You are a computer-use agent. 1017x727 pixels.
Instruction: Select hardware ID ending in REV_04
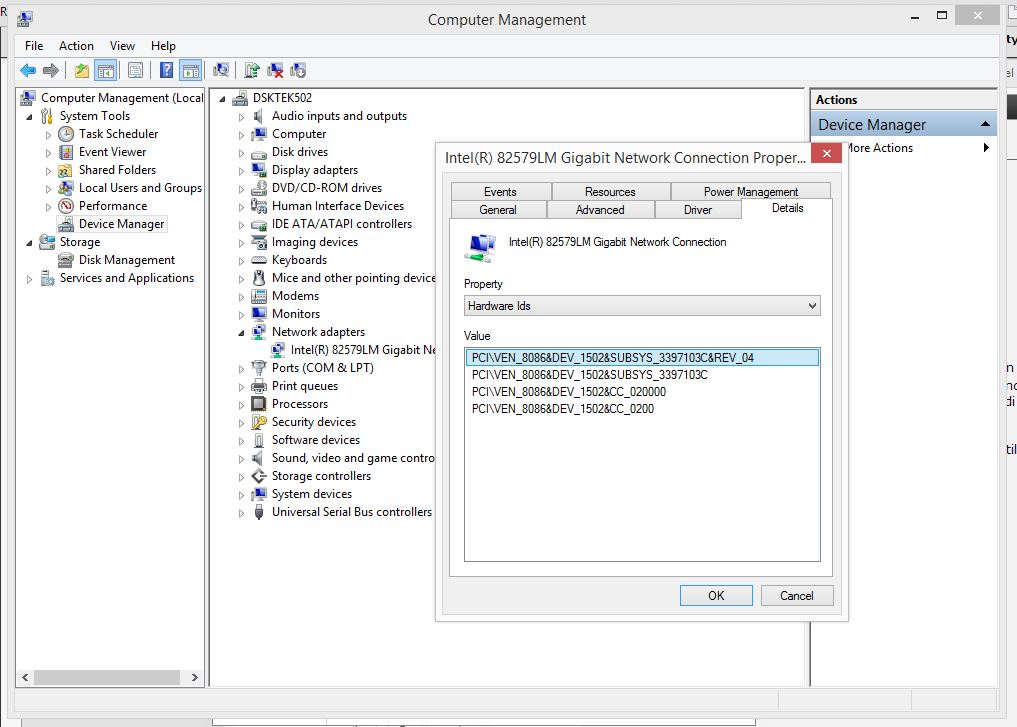642,358
